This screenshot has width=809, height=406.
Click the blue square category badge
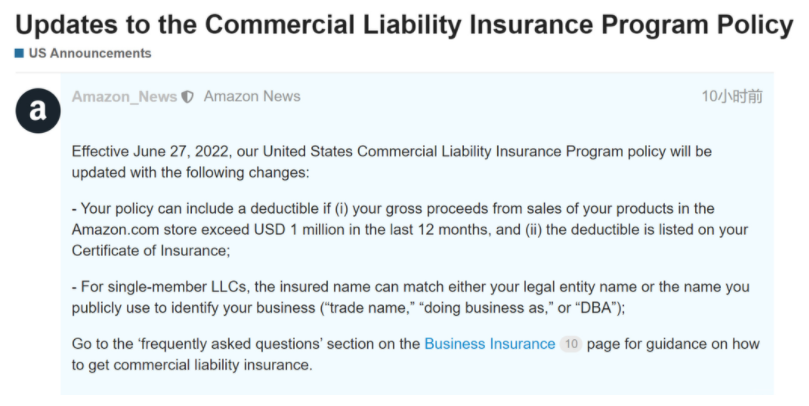pyautogui.click(x=18, y=53)
